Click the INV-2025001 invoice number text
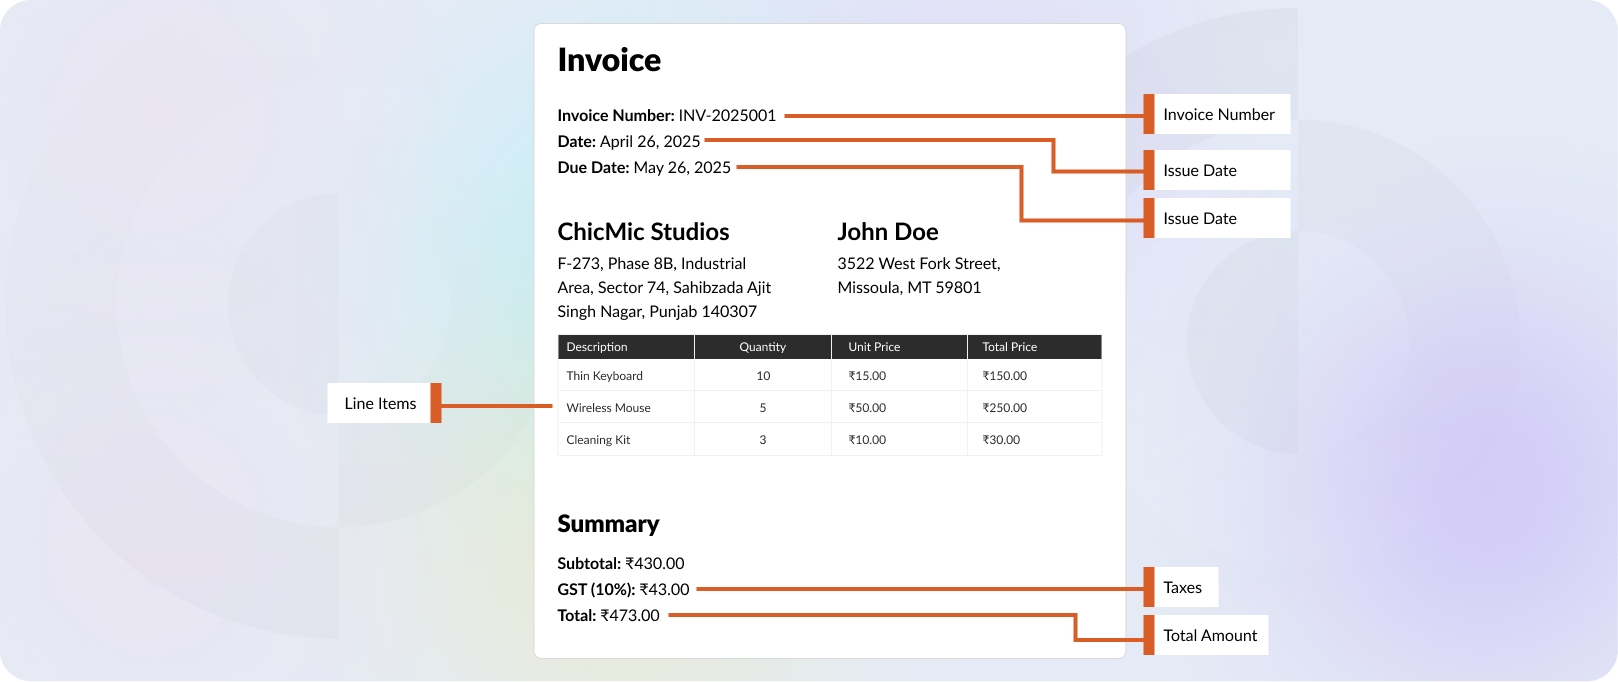This screenshot has height=682, width=1618. [x=727, y=116]
